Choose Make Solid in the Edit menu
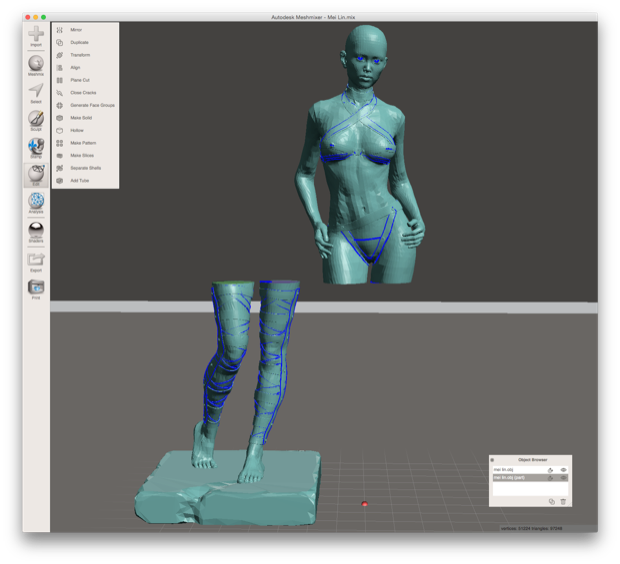Image resolution: width=620 pixels, height=564 pixels. coord(85,118)
